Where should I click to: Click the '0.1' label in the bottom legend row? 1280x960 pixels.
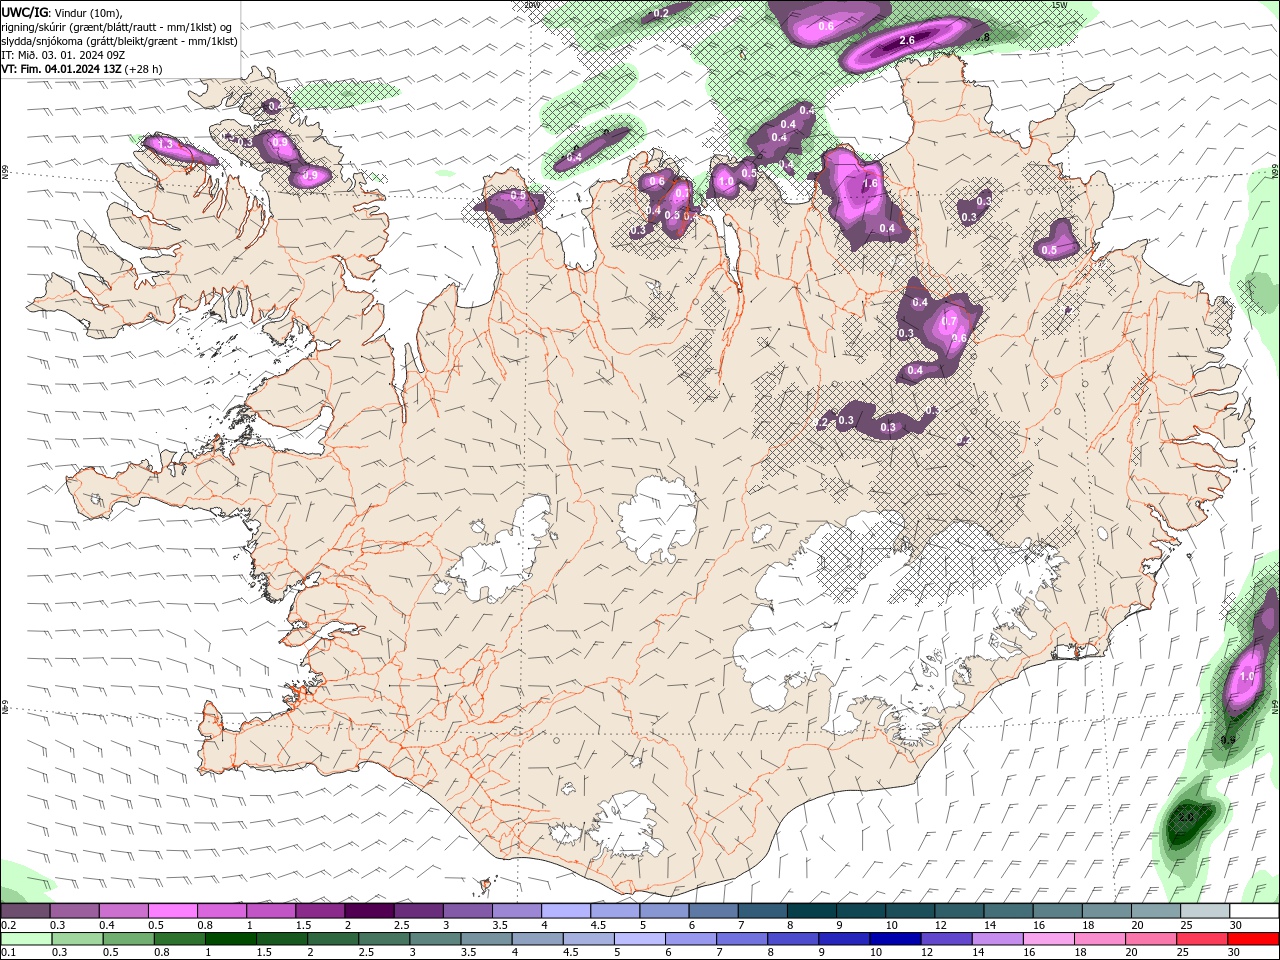[x=8, y=953]
